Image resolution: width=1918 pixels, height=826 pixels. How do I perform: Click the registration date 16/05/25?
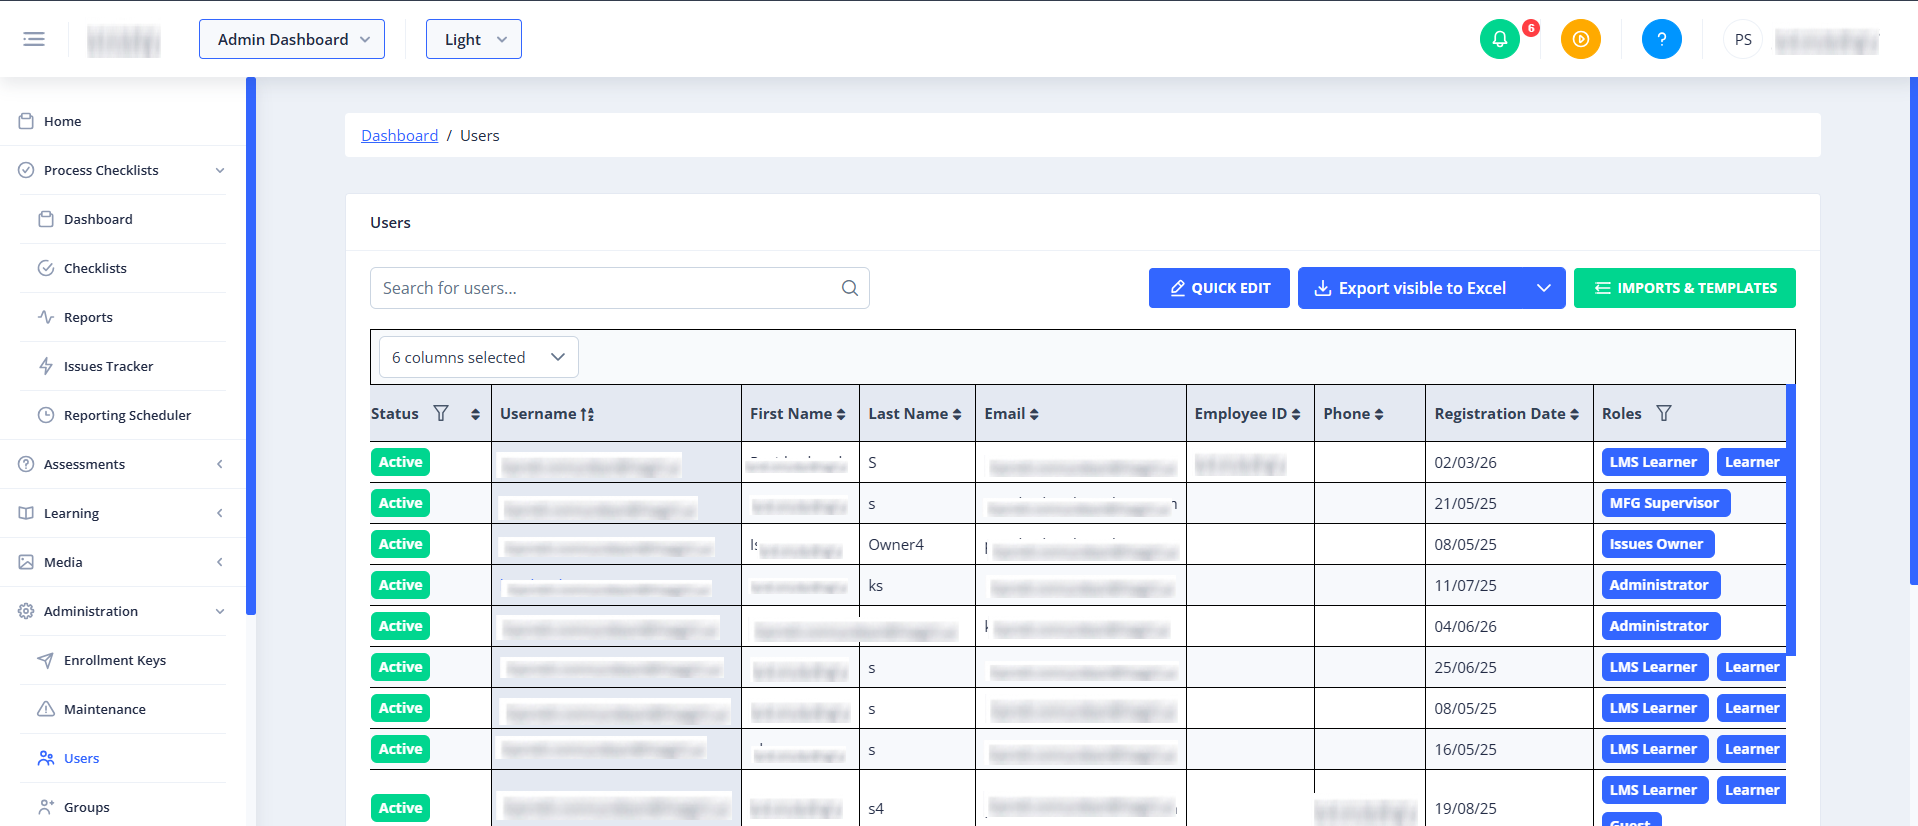[x=1466, y=749]
